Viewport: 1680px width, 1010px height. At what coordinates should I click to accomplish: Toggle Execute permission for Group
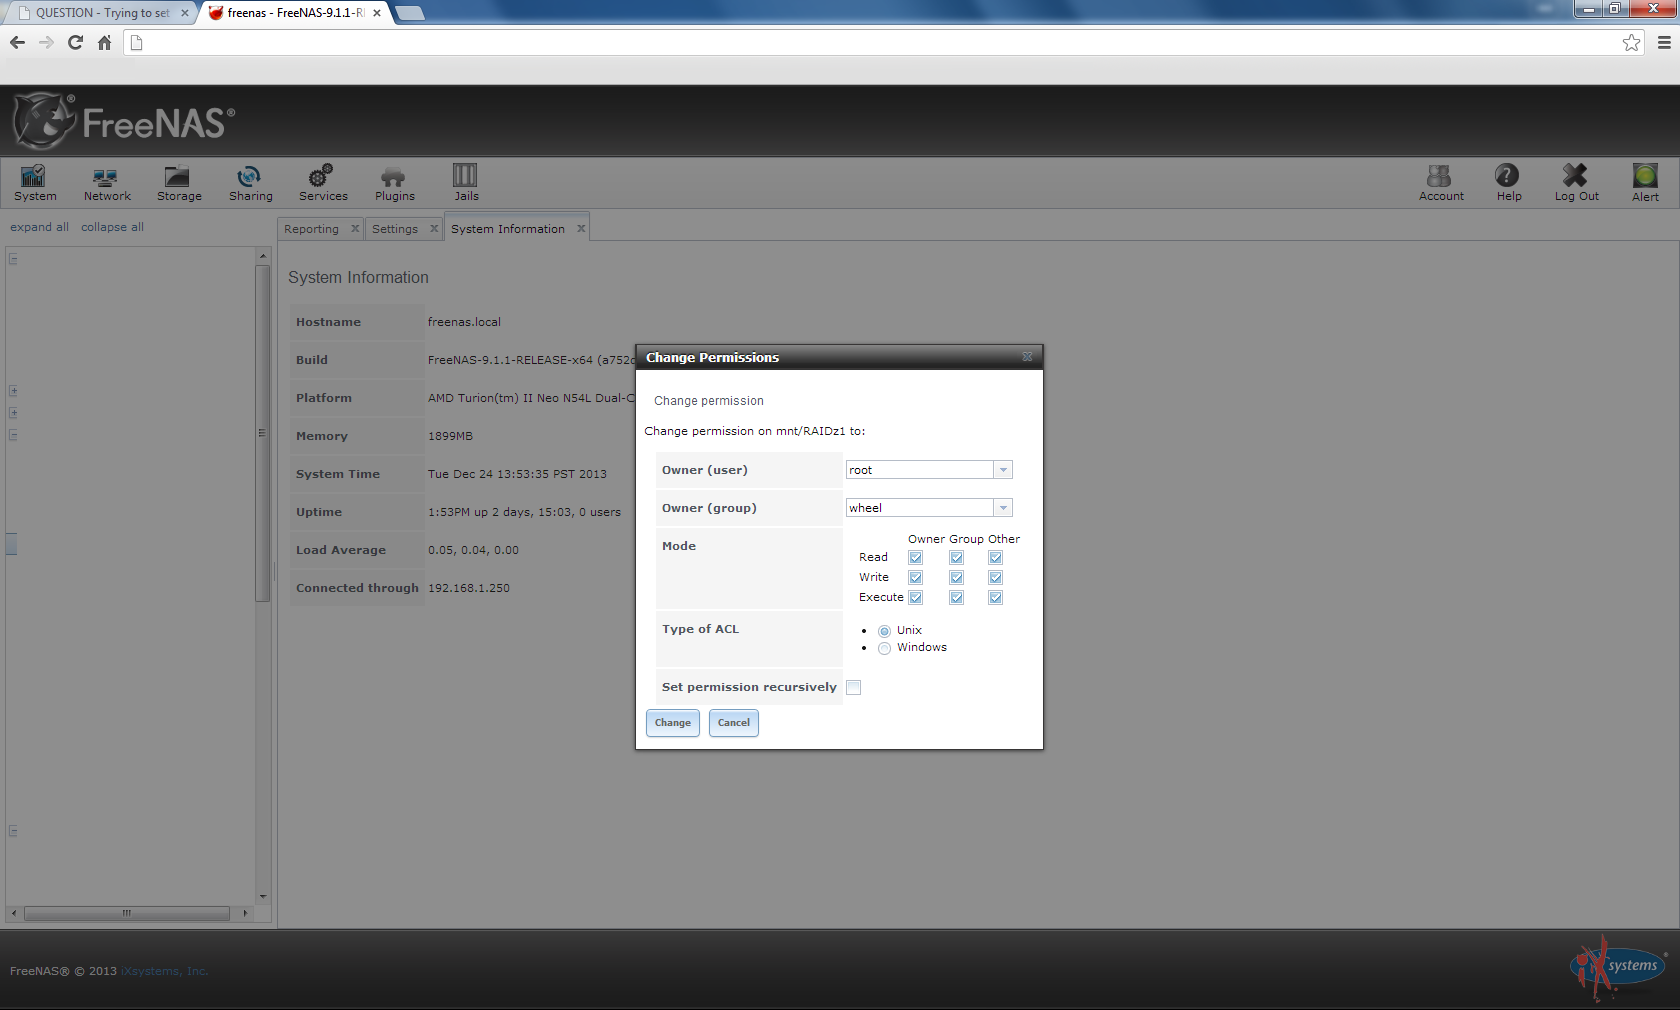956,598
